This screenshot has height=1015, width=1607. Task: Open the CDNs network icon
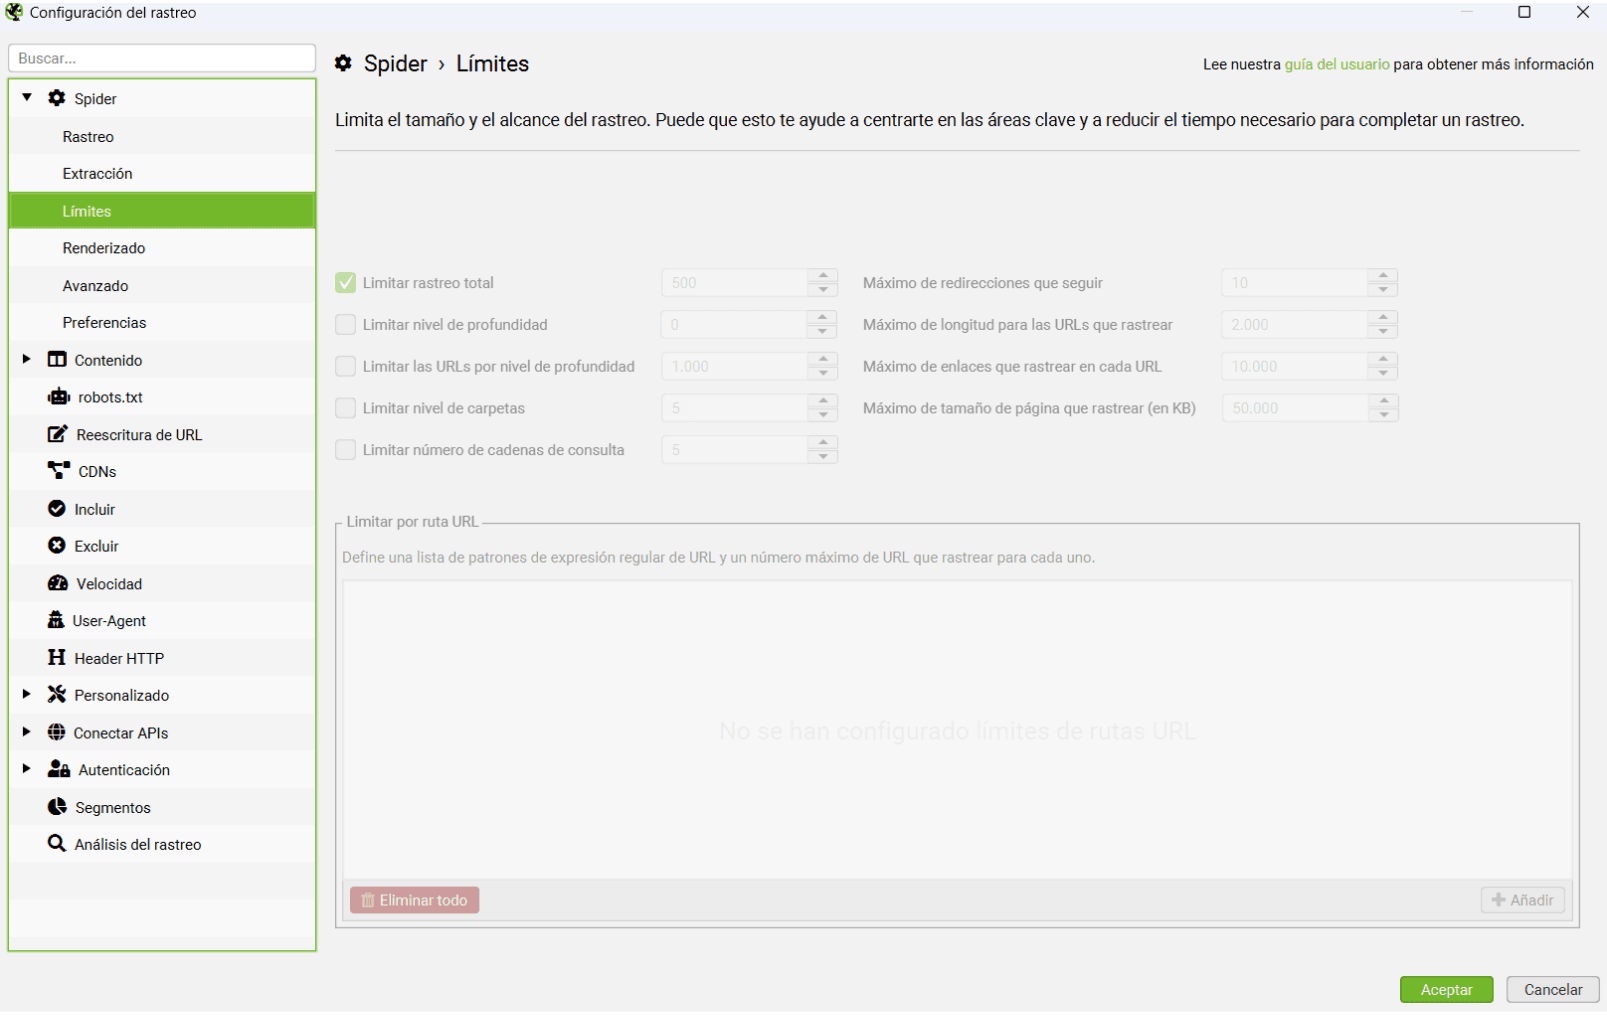[x=58, y=471]
